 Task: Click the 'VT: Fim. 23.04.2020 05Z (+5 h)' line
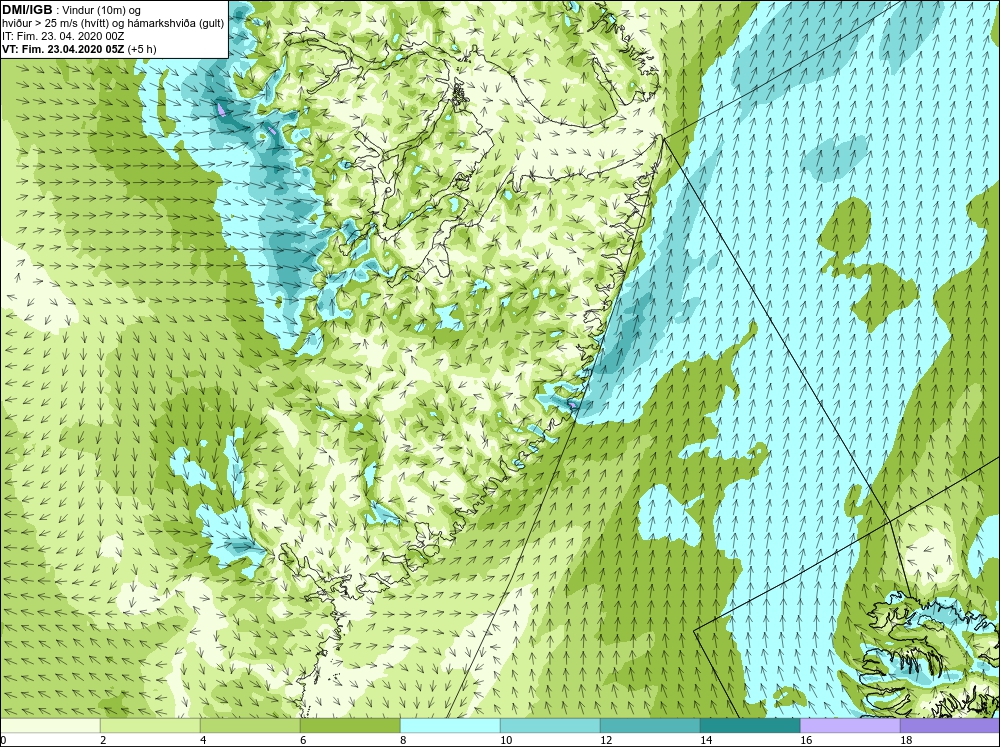click(x=79, y=49)
